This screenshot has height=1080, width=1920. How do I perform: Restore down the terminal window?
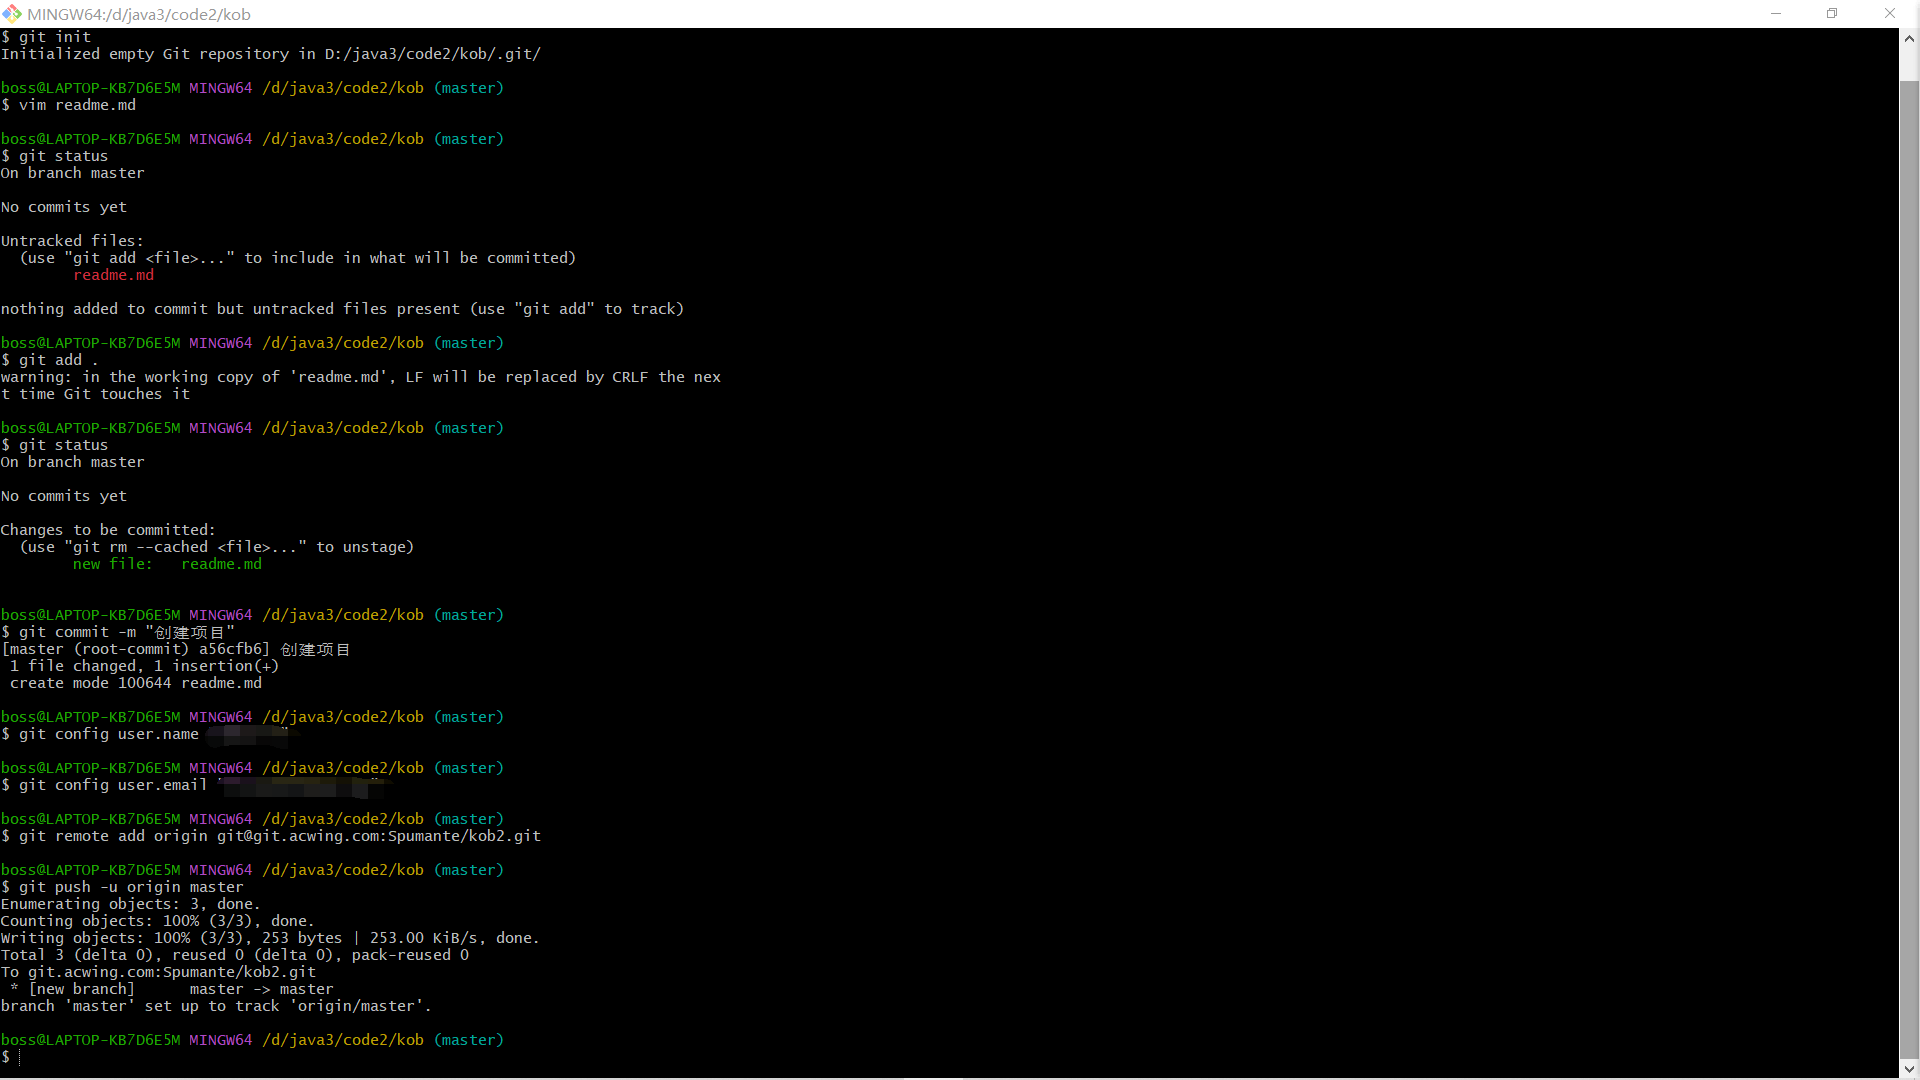(1832, 13)
